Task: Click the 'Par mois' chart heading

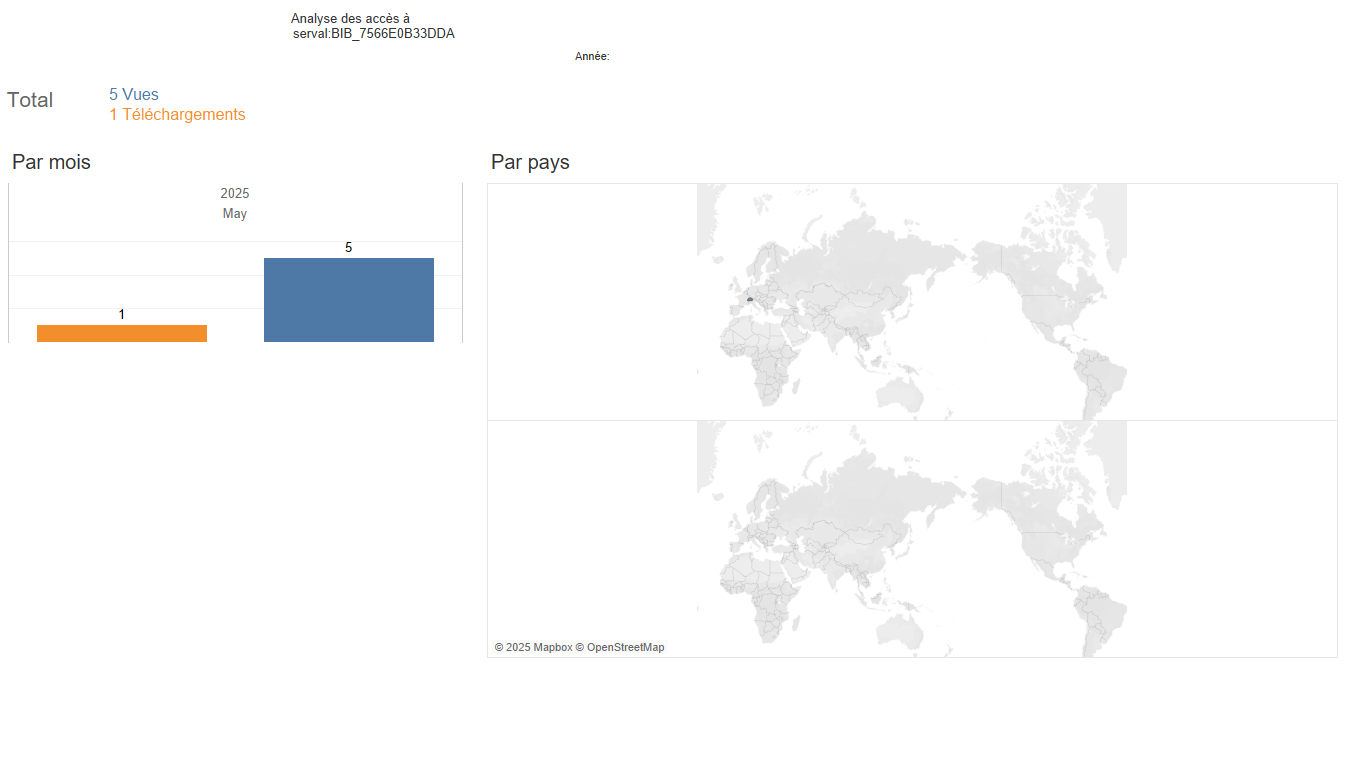Action: 51,162
